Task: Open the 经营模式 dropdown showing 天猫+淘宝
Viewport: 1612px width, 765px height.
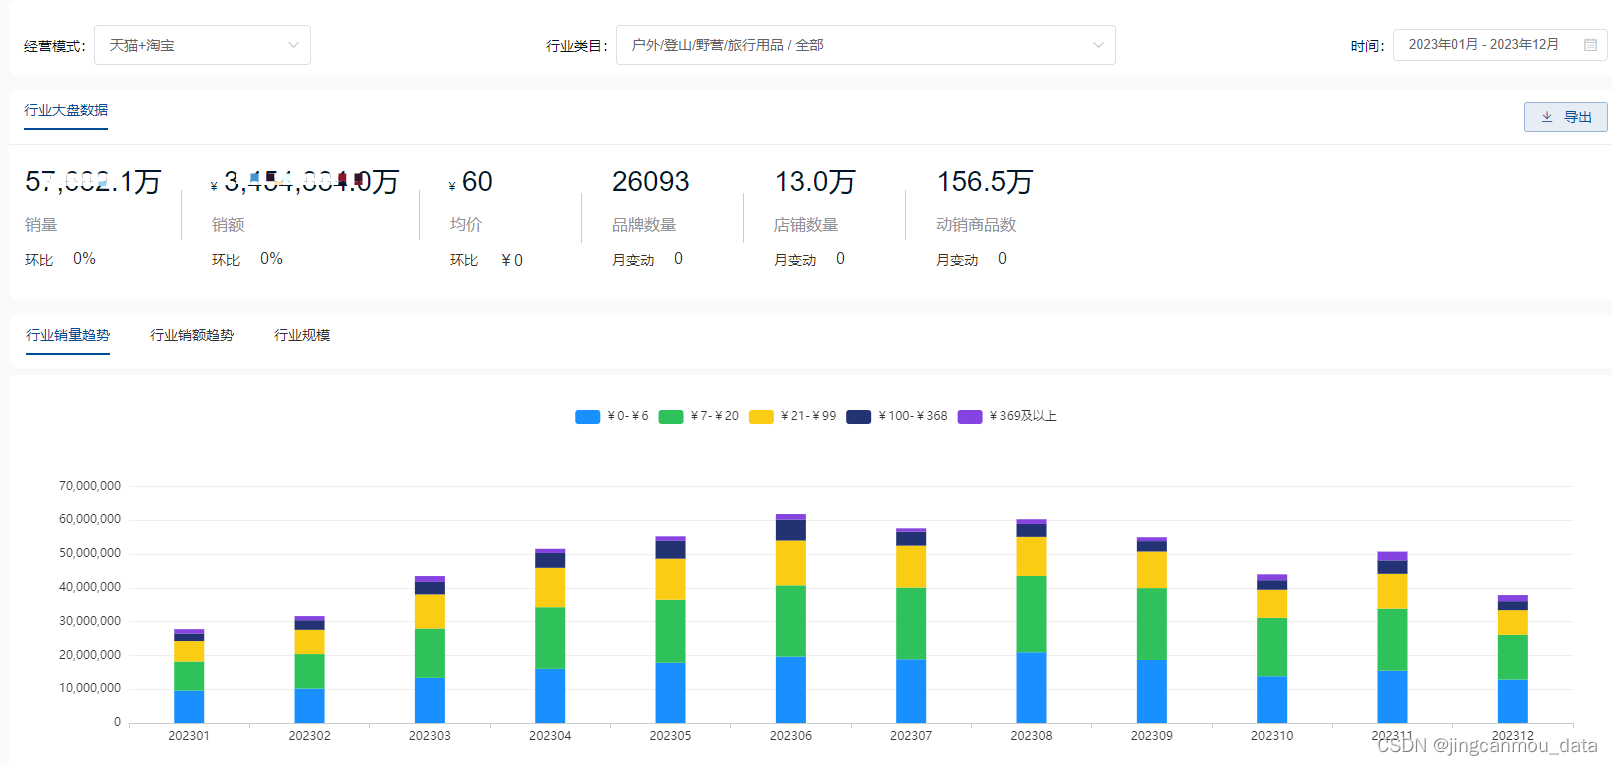Action: pyautogui.click(x=202, y=45)
